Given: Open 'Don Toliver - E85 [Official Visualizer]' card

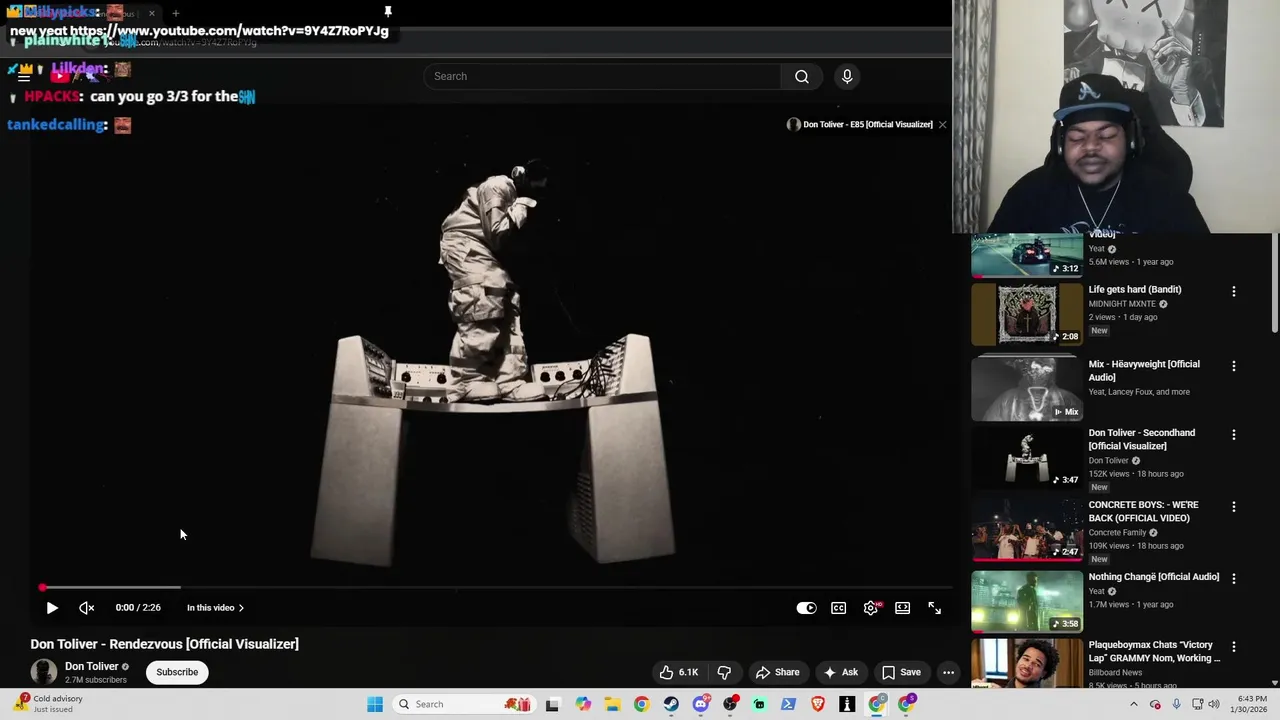Looking at the screenshot, I should point(860,124).
